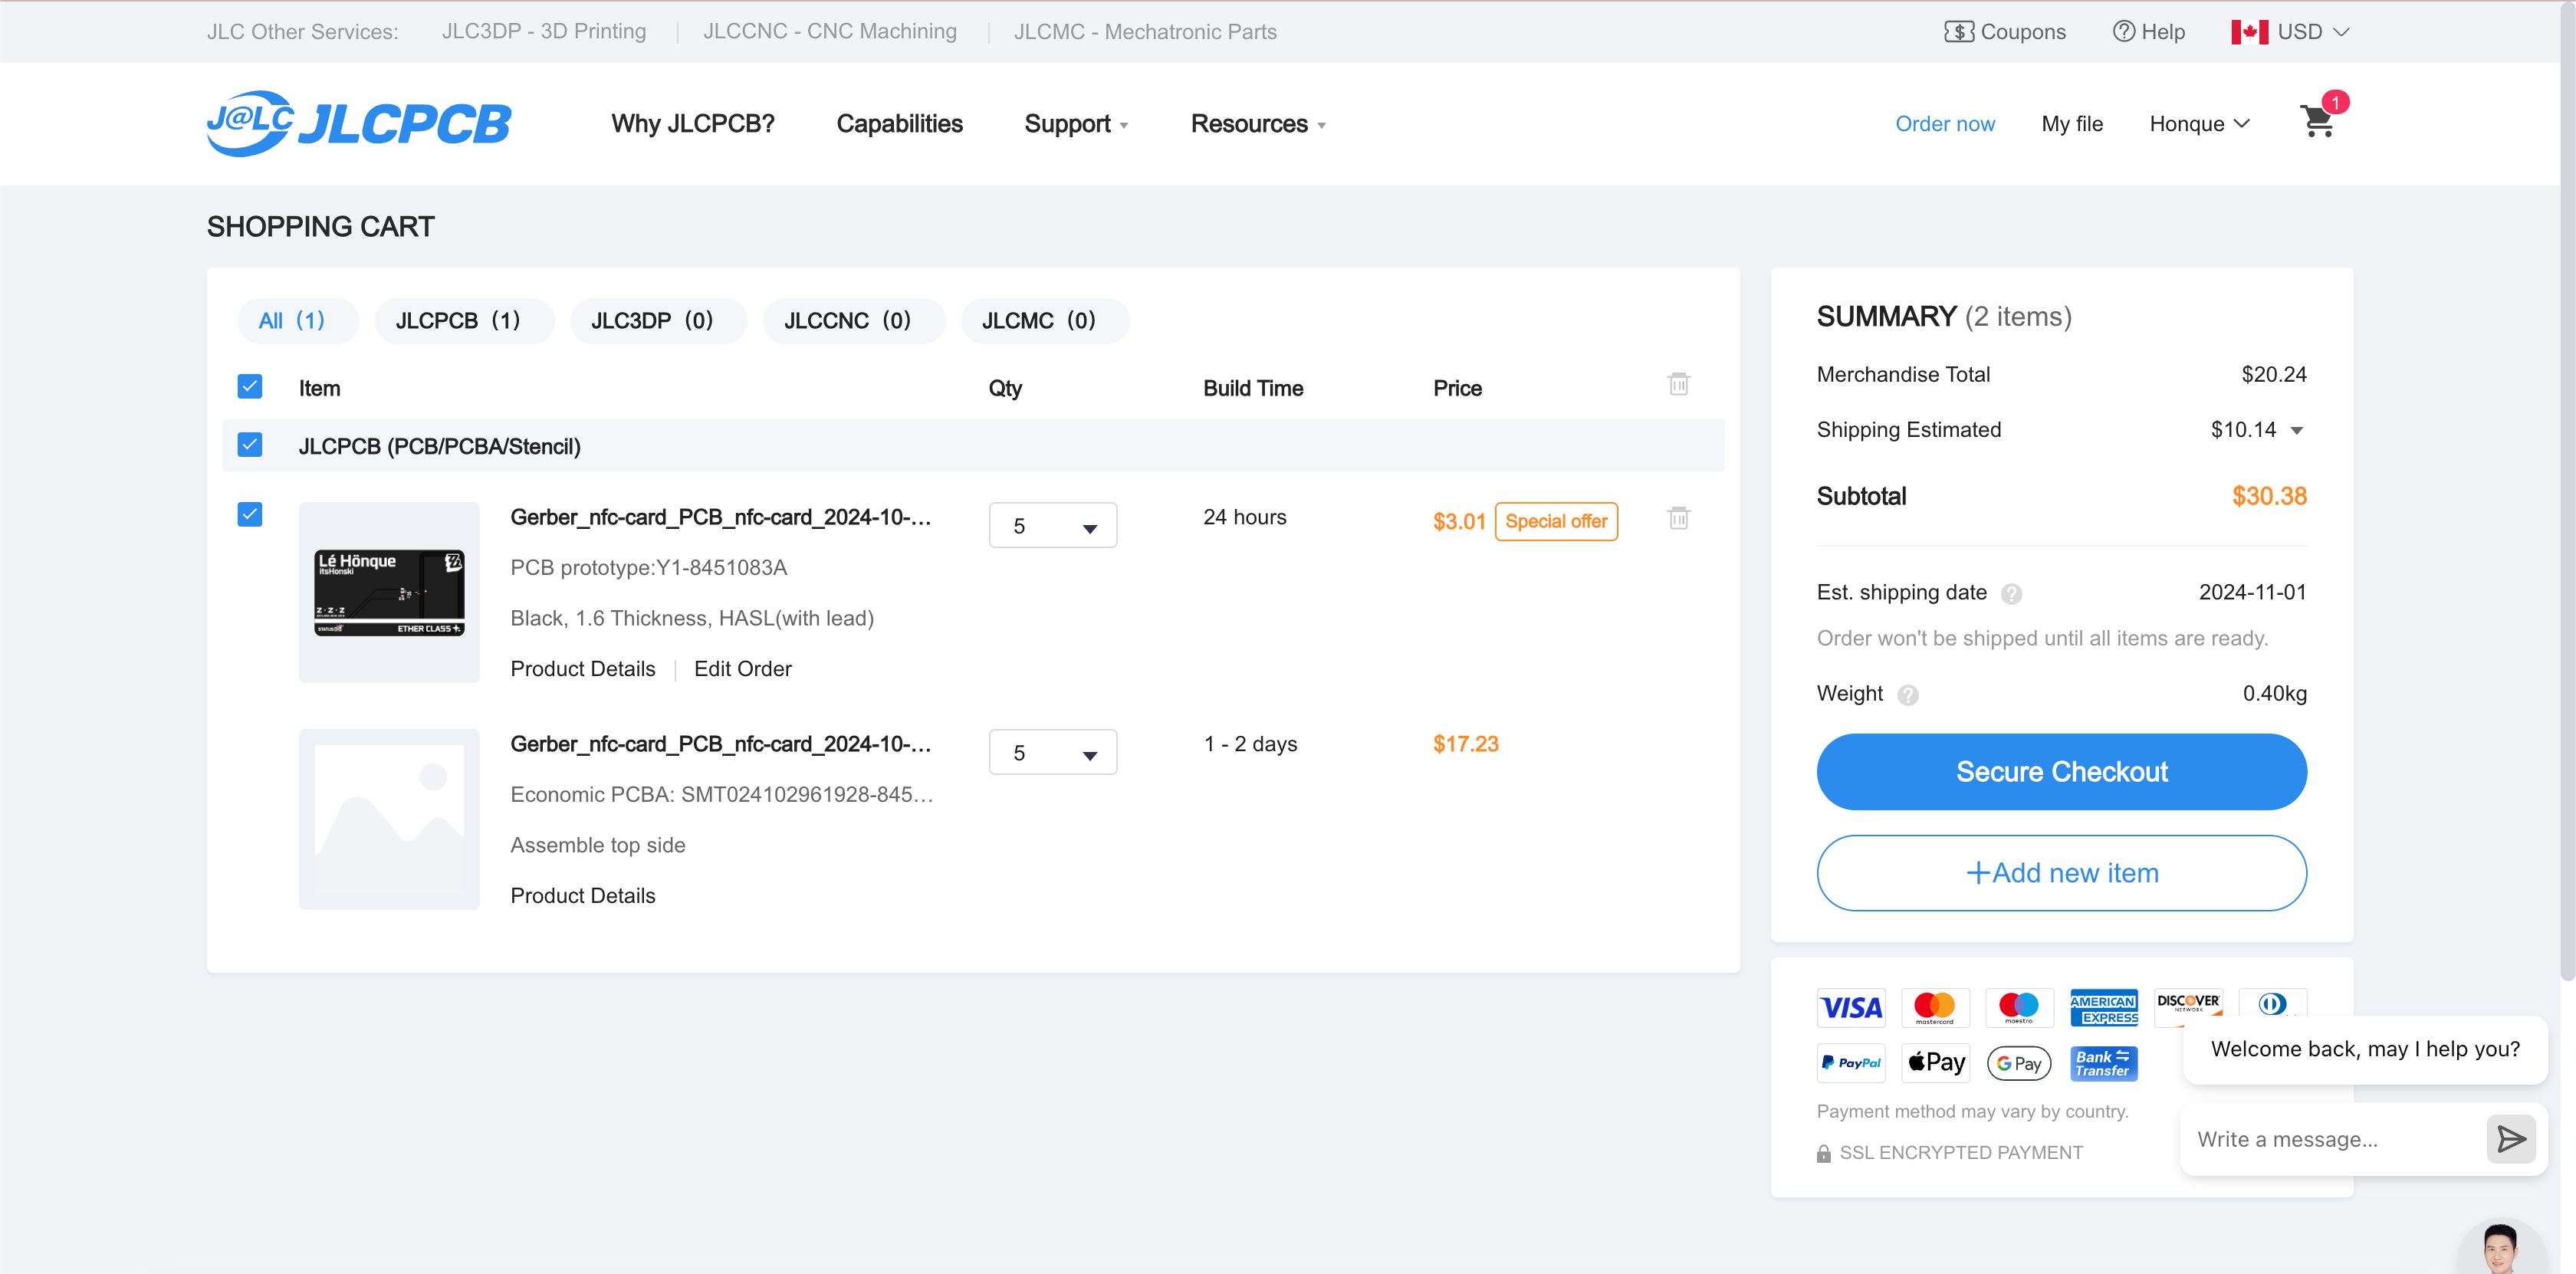The height and width of the screenshot is (1274, 2576).
Task: Click the JLCPCB logo
Action: (x=359, y=124)
